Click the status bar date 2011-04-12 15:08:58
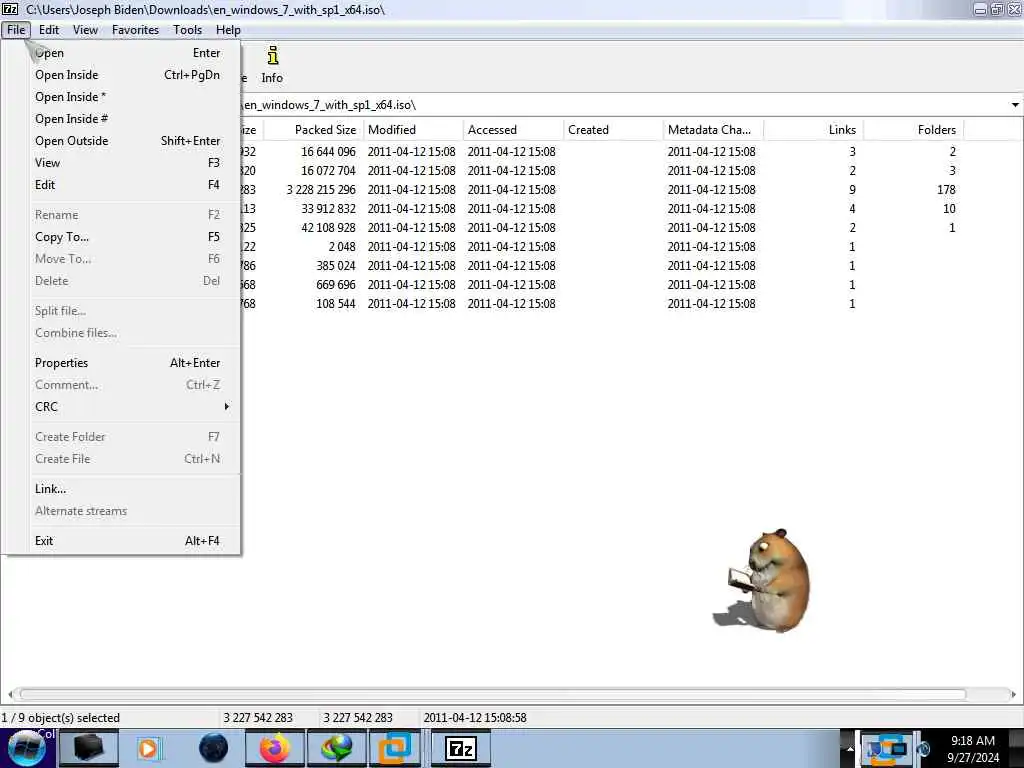 (475, 718)
